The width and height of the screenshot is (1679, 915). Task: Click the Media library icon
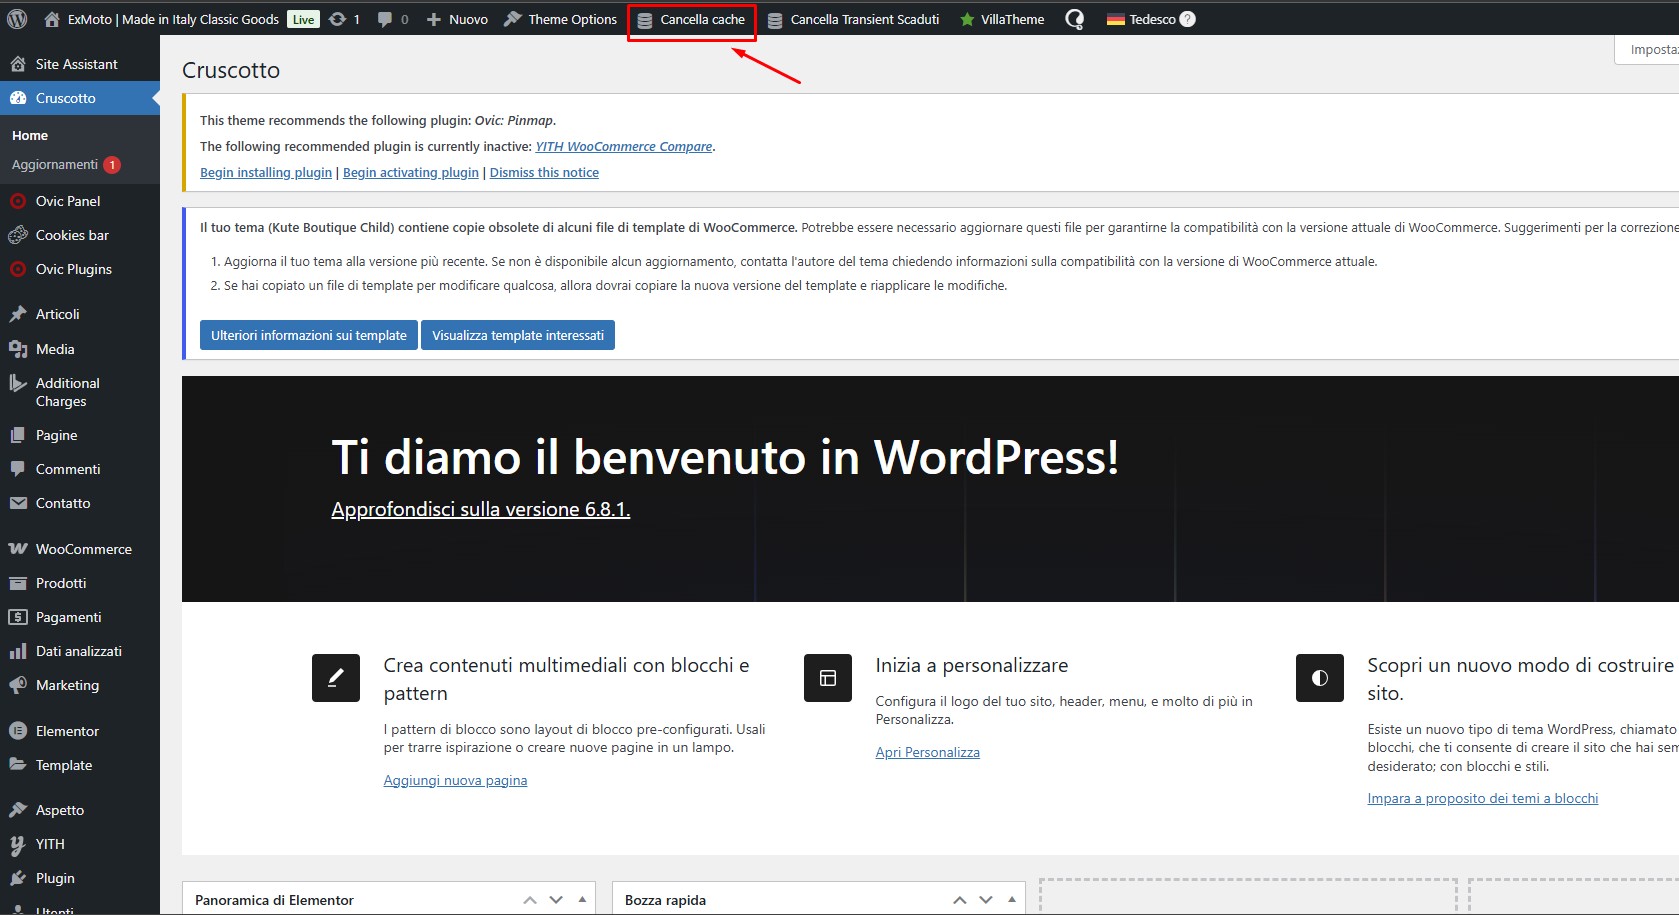[x=18, y=349]
